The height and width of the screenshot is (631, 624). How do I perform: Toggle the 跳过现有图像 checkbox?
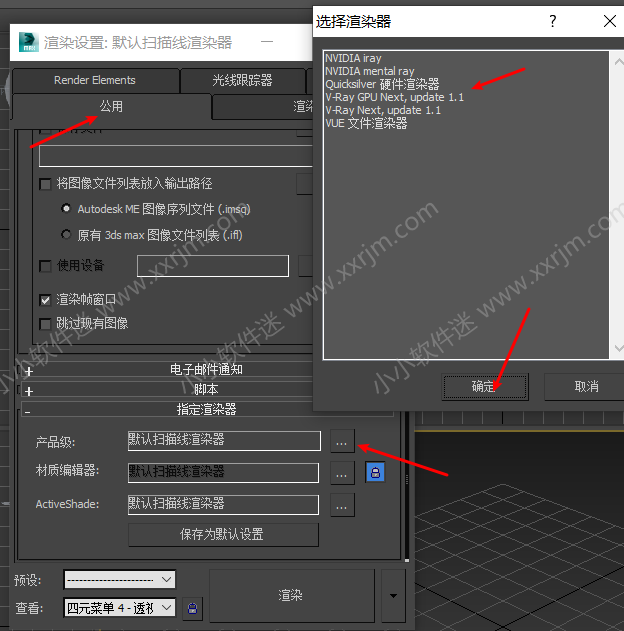point(45,323)
